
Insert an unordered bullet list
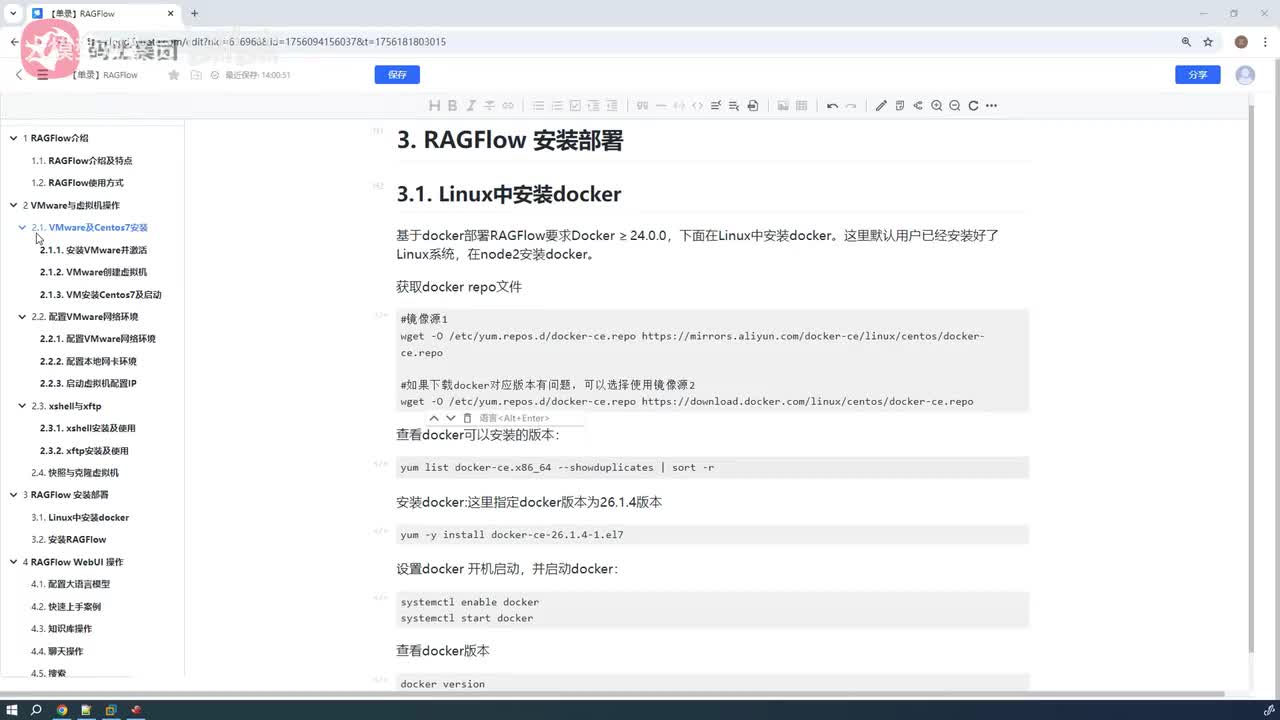pyautogui.click(x=538, y=105)
